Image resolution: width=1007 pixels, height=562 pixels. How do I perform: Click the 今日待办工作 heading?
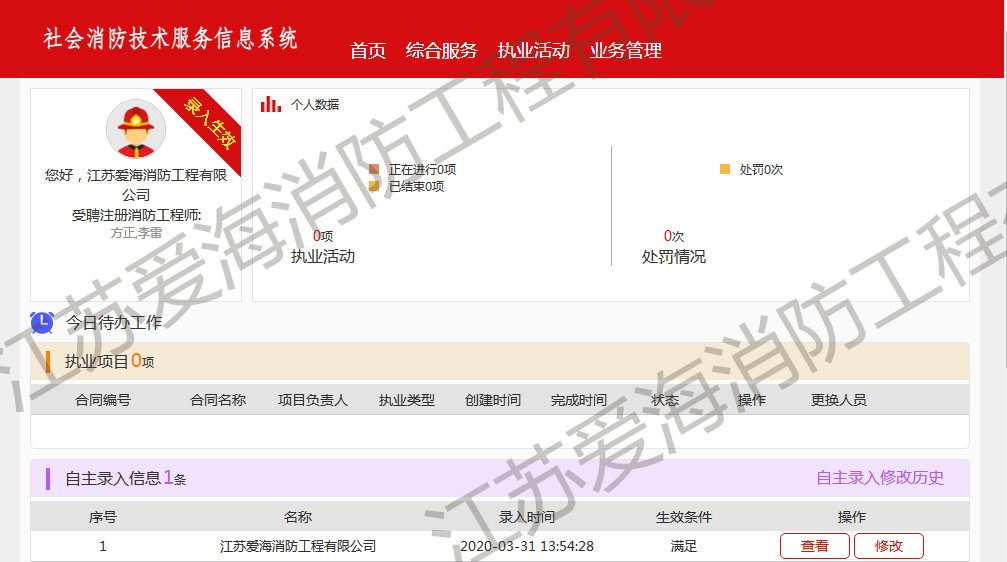114,322
